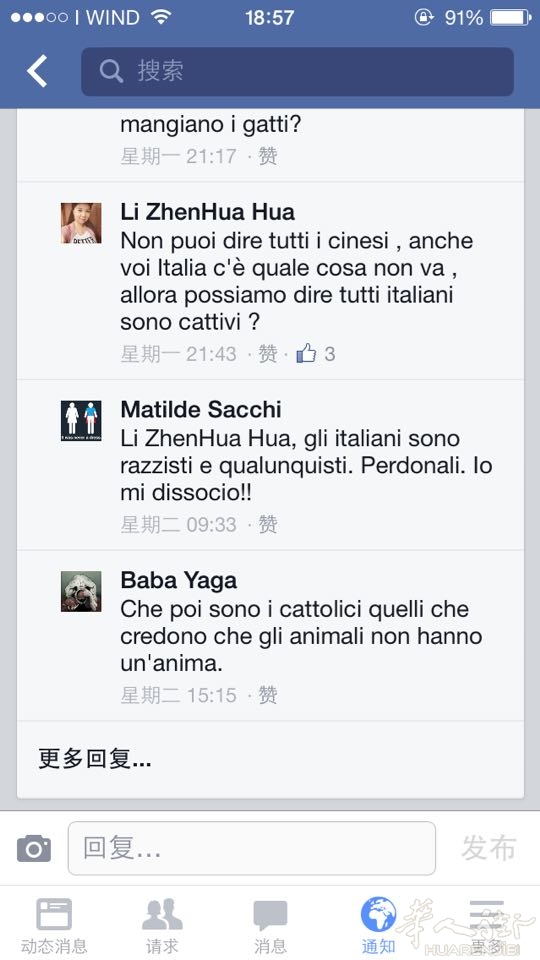The height and width of the screenshot is (960, 540).
Task: Tap the search magnifier icon
Action: click(111, 72)
